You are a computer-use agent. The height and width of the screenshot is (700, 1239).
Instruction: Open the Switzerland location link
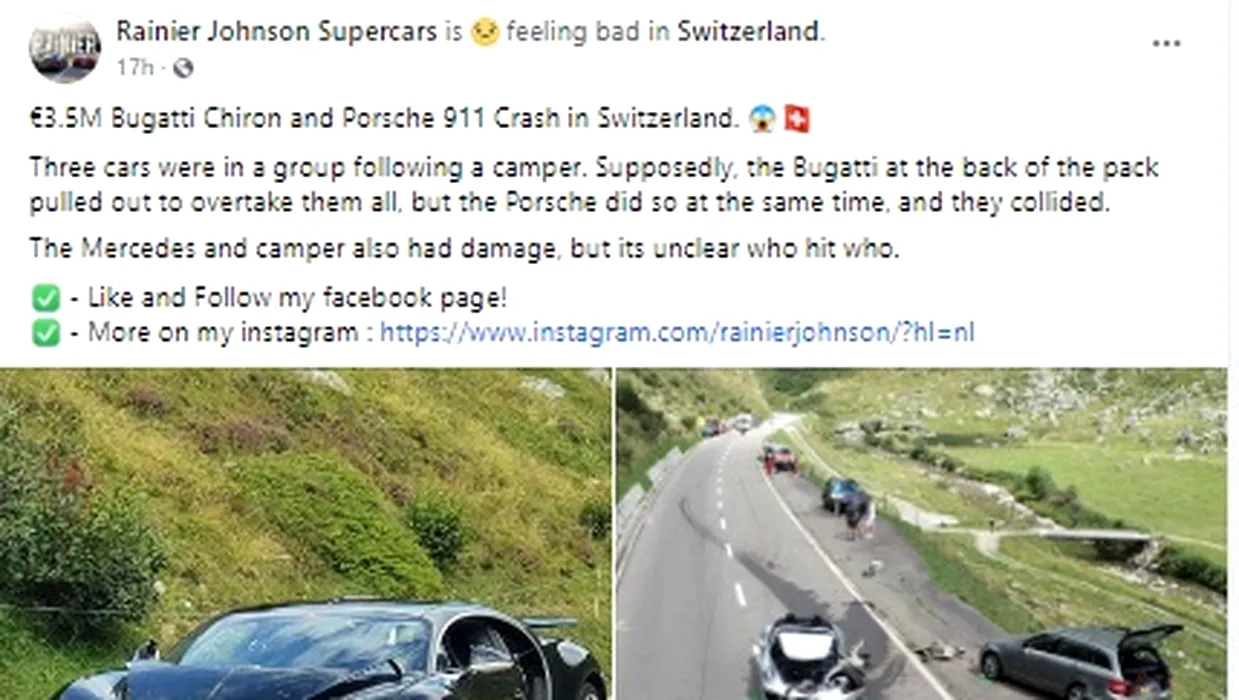click(749, 31)
